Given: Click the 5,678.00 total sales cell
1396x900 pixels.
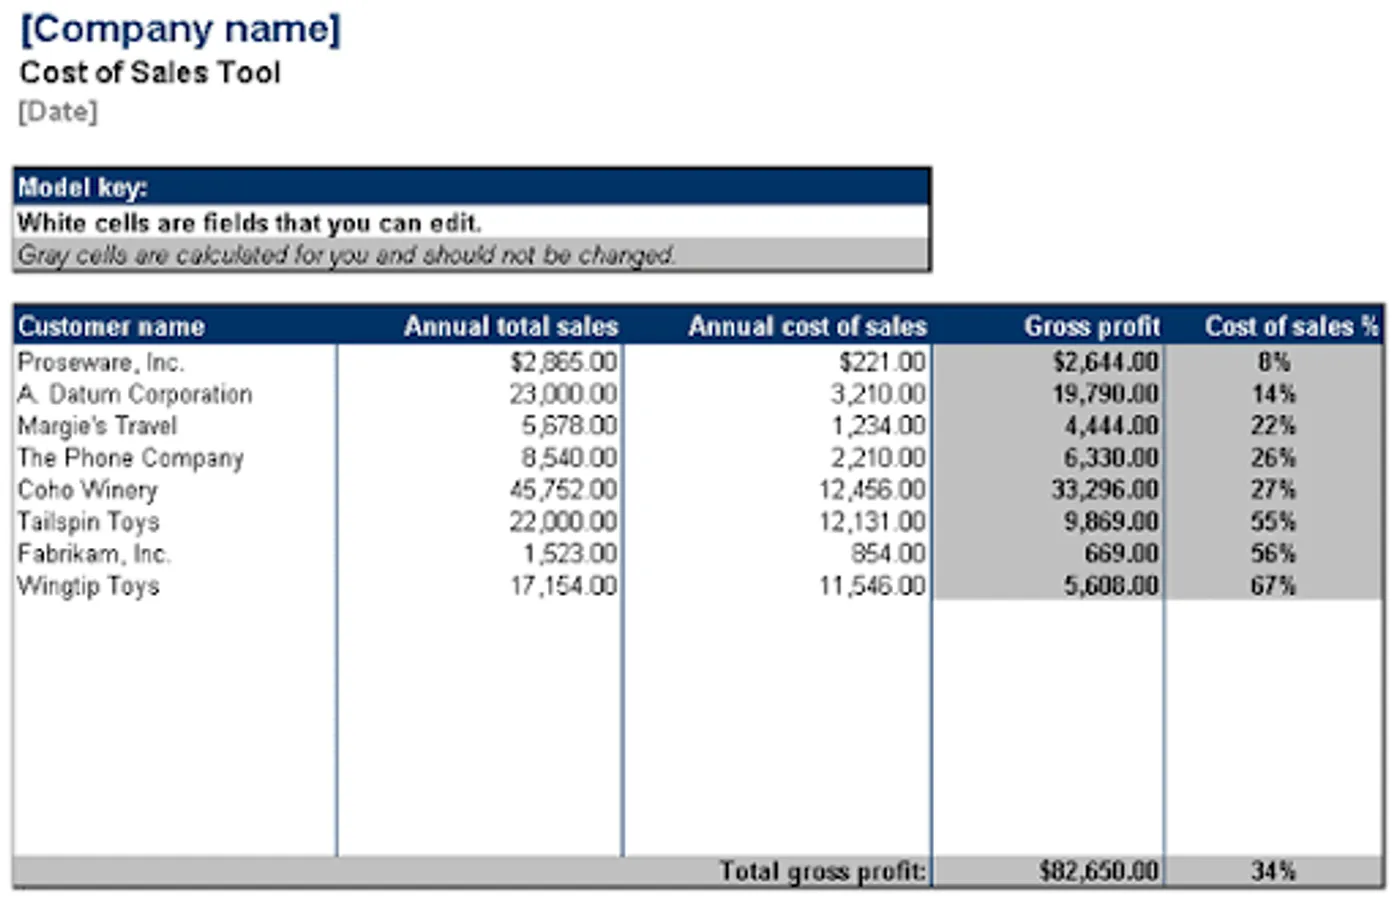Looking at the screenshot, I should (x=480, y=426).
